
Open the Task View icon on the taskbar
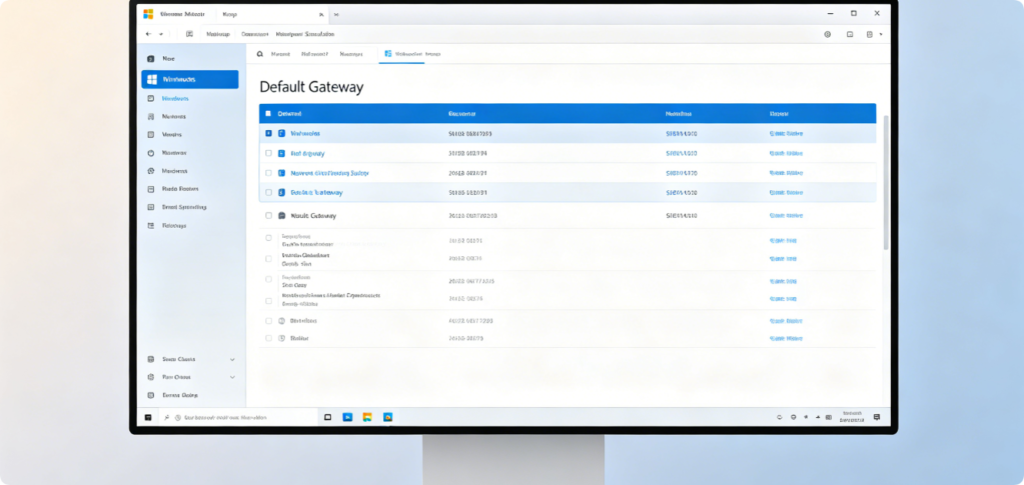click(x=328, y=417)
